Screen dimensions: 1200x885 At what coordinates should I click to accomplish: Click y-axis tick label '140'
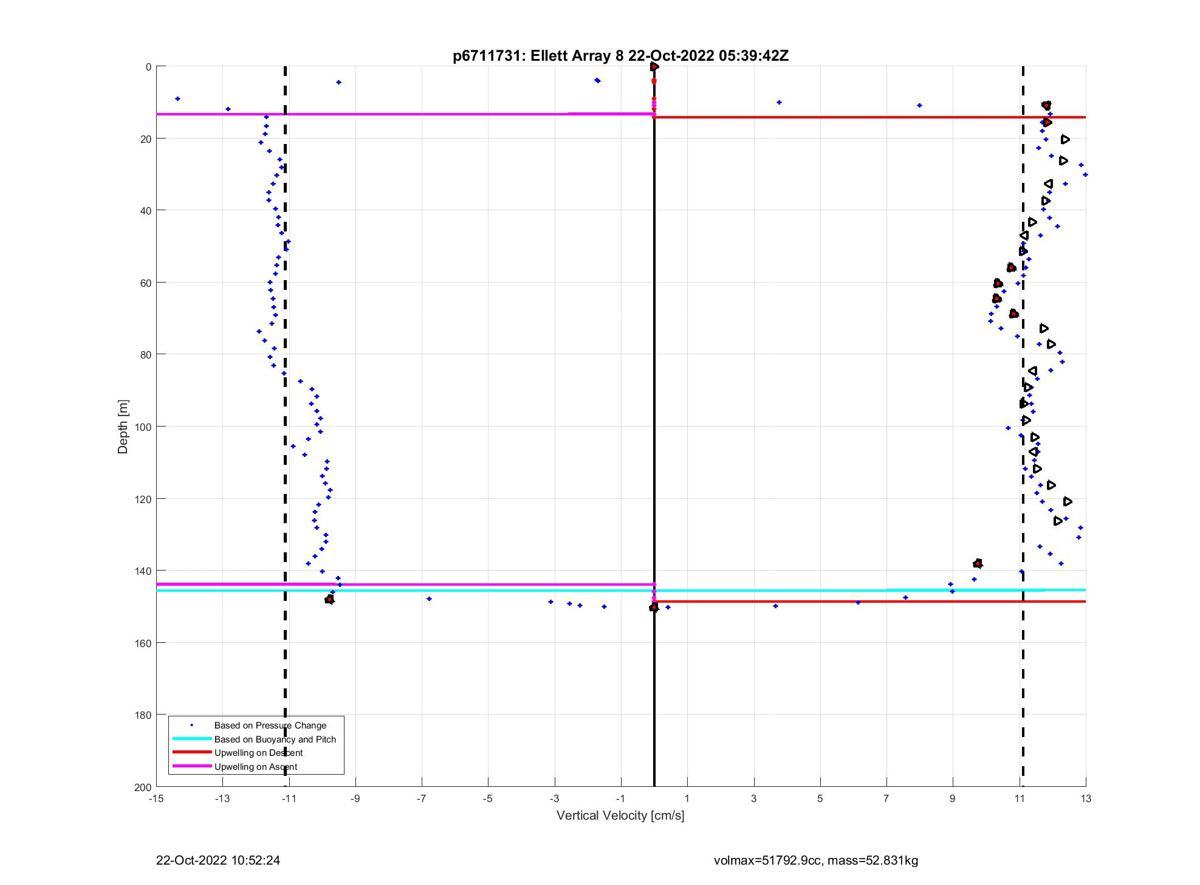(142, 571)
